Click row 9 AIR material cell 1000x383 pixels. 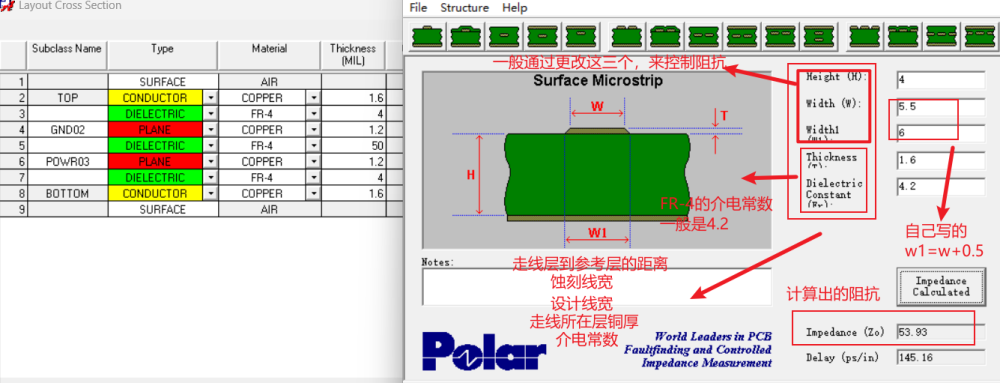coord(269,210)
